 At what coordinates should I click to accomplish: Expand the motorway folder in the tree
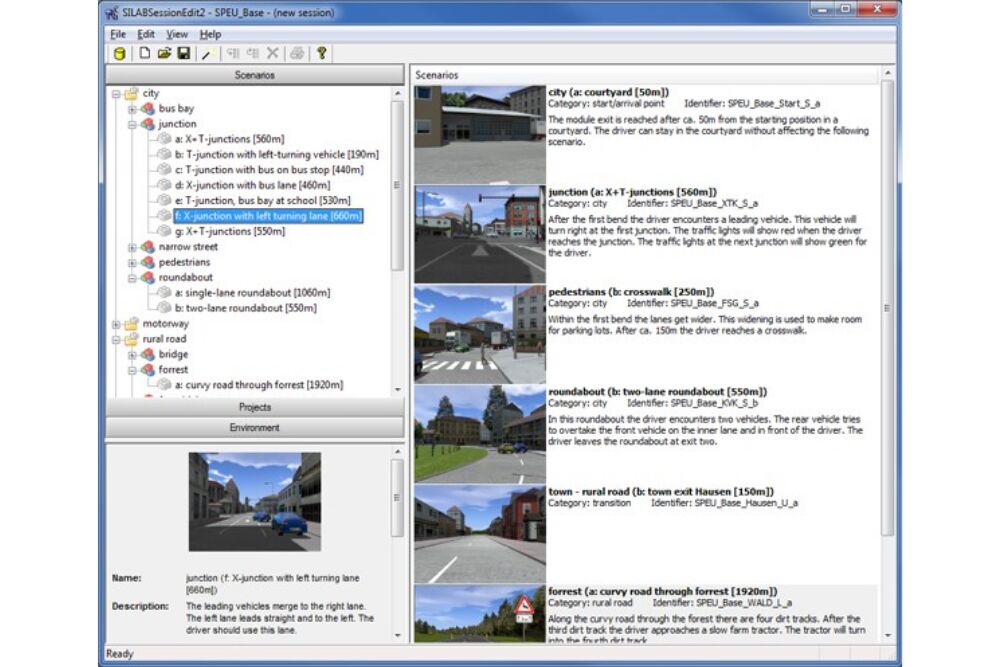tap(117, 324)
